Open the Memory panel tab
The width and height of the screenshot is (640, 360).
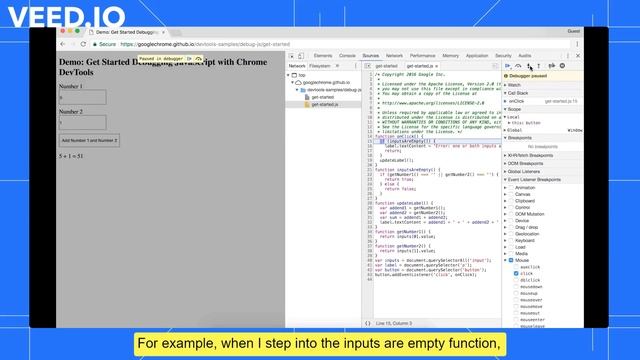[451, 56]
